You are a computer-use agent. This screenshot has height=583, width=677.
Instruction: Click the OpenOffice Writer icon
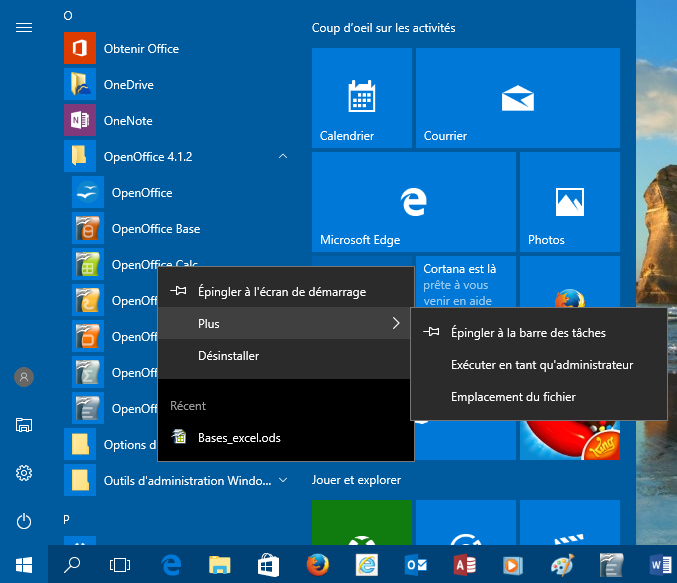pyautogui.click(x=88, y=408)
